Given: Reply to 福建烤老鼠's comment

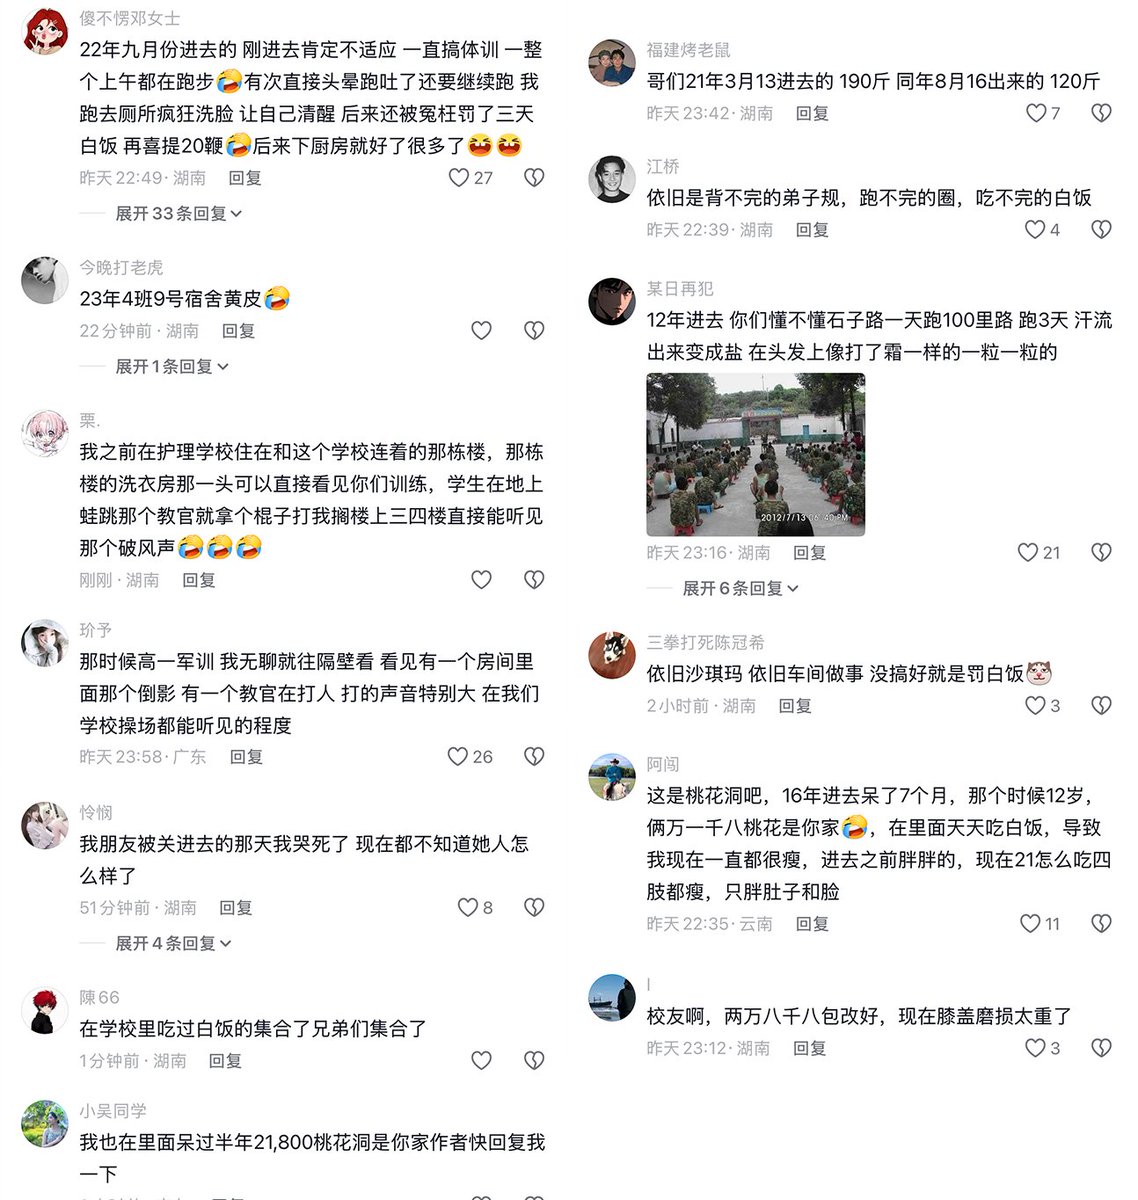Looking at the screenshot, I should point(812,114).
